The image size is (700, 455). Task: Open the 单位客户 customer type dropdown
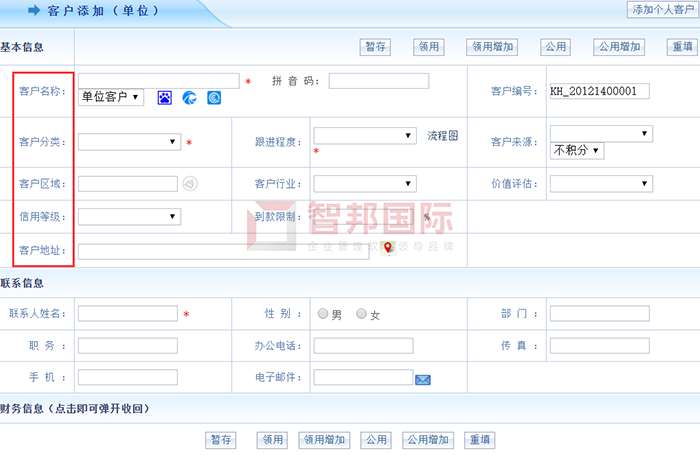[111, 97]
